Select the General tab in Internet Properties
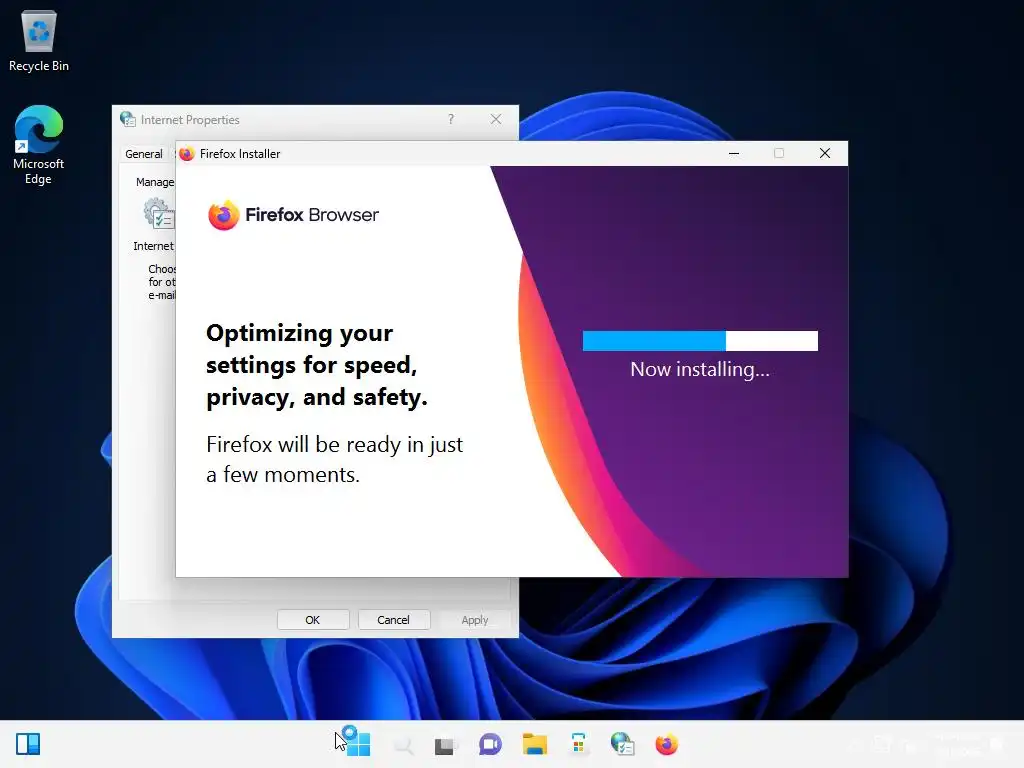 pos(144,154)
